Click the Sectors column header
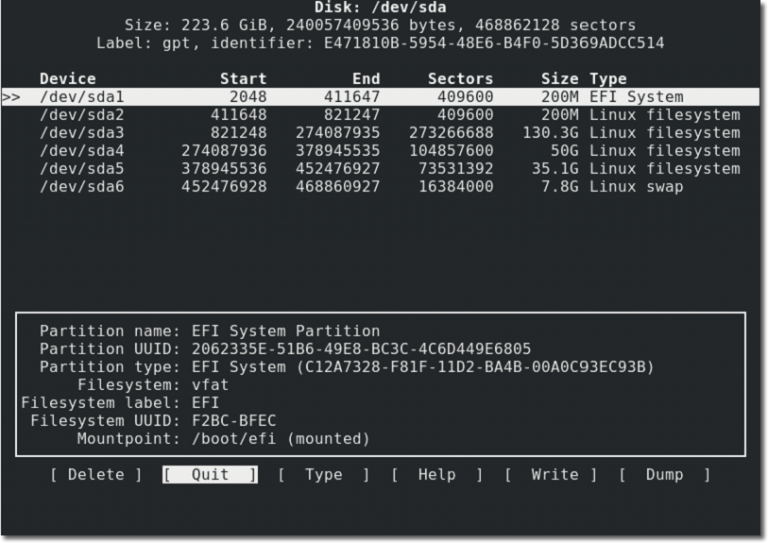 (x=460, y=79)
